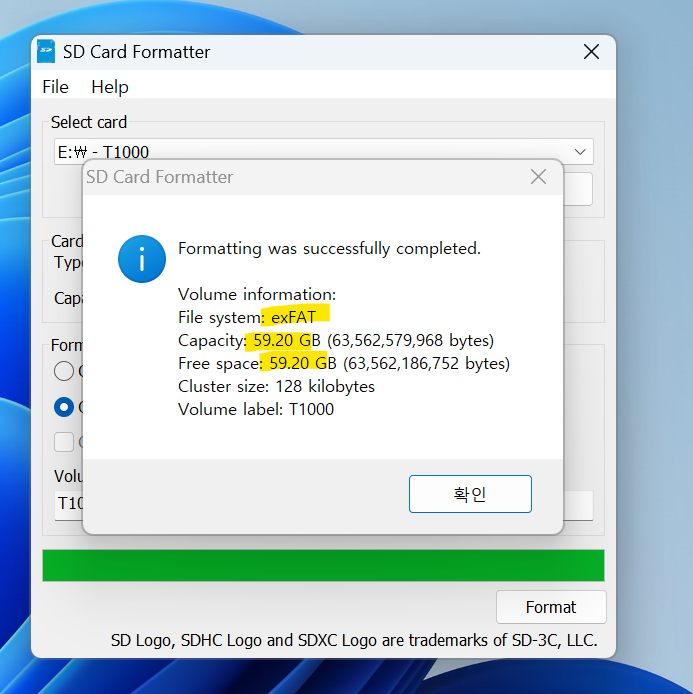The image size is (693, 694).
Task: Click the 'Cluster size: 128 kilobytes' line
Action: point(276,386)
